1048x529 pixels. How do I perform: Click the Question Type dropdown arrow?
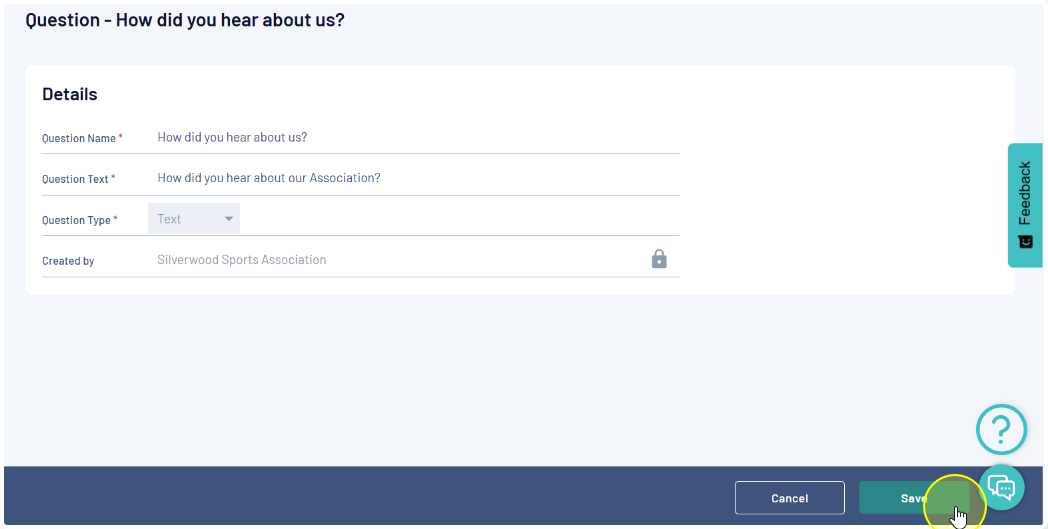[229, 219]
